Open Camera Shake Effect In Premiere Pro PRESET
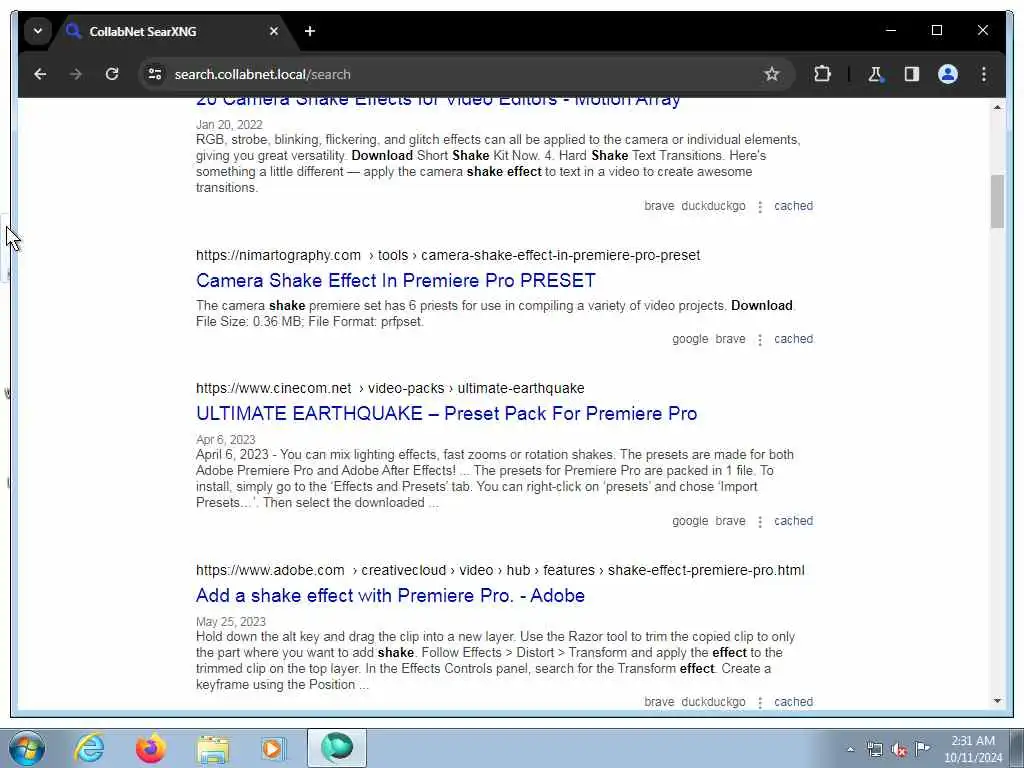The width and height of the screenshot is (1024, 768). pyautogui.click(x=396, y=281)
